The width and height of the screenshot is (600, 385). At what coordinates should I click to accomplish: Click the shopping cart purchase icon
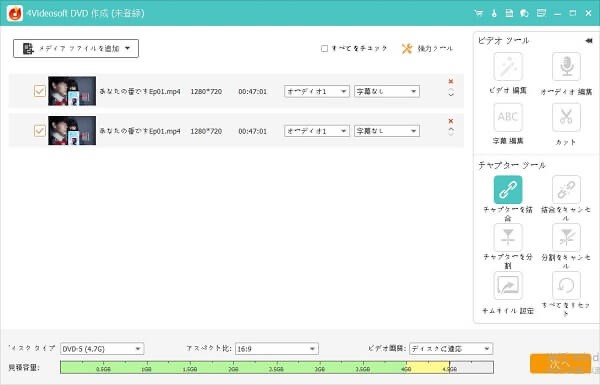click(478, 13)
